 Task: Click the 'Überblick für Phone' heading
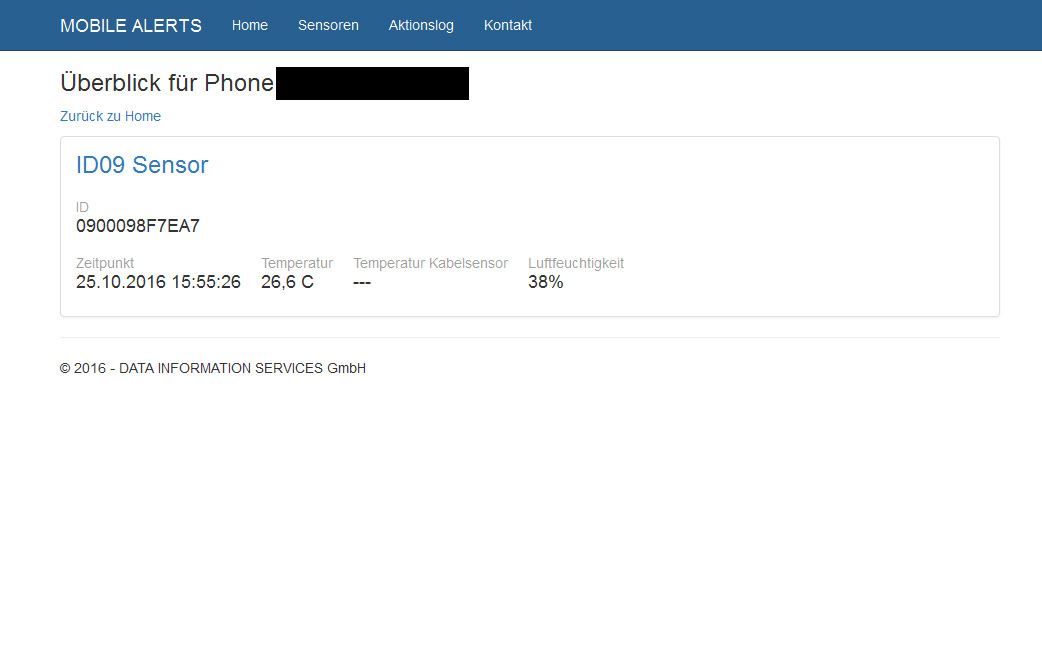tap(167, 83)
